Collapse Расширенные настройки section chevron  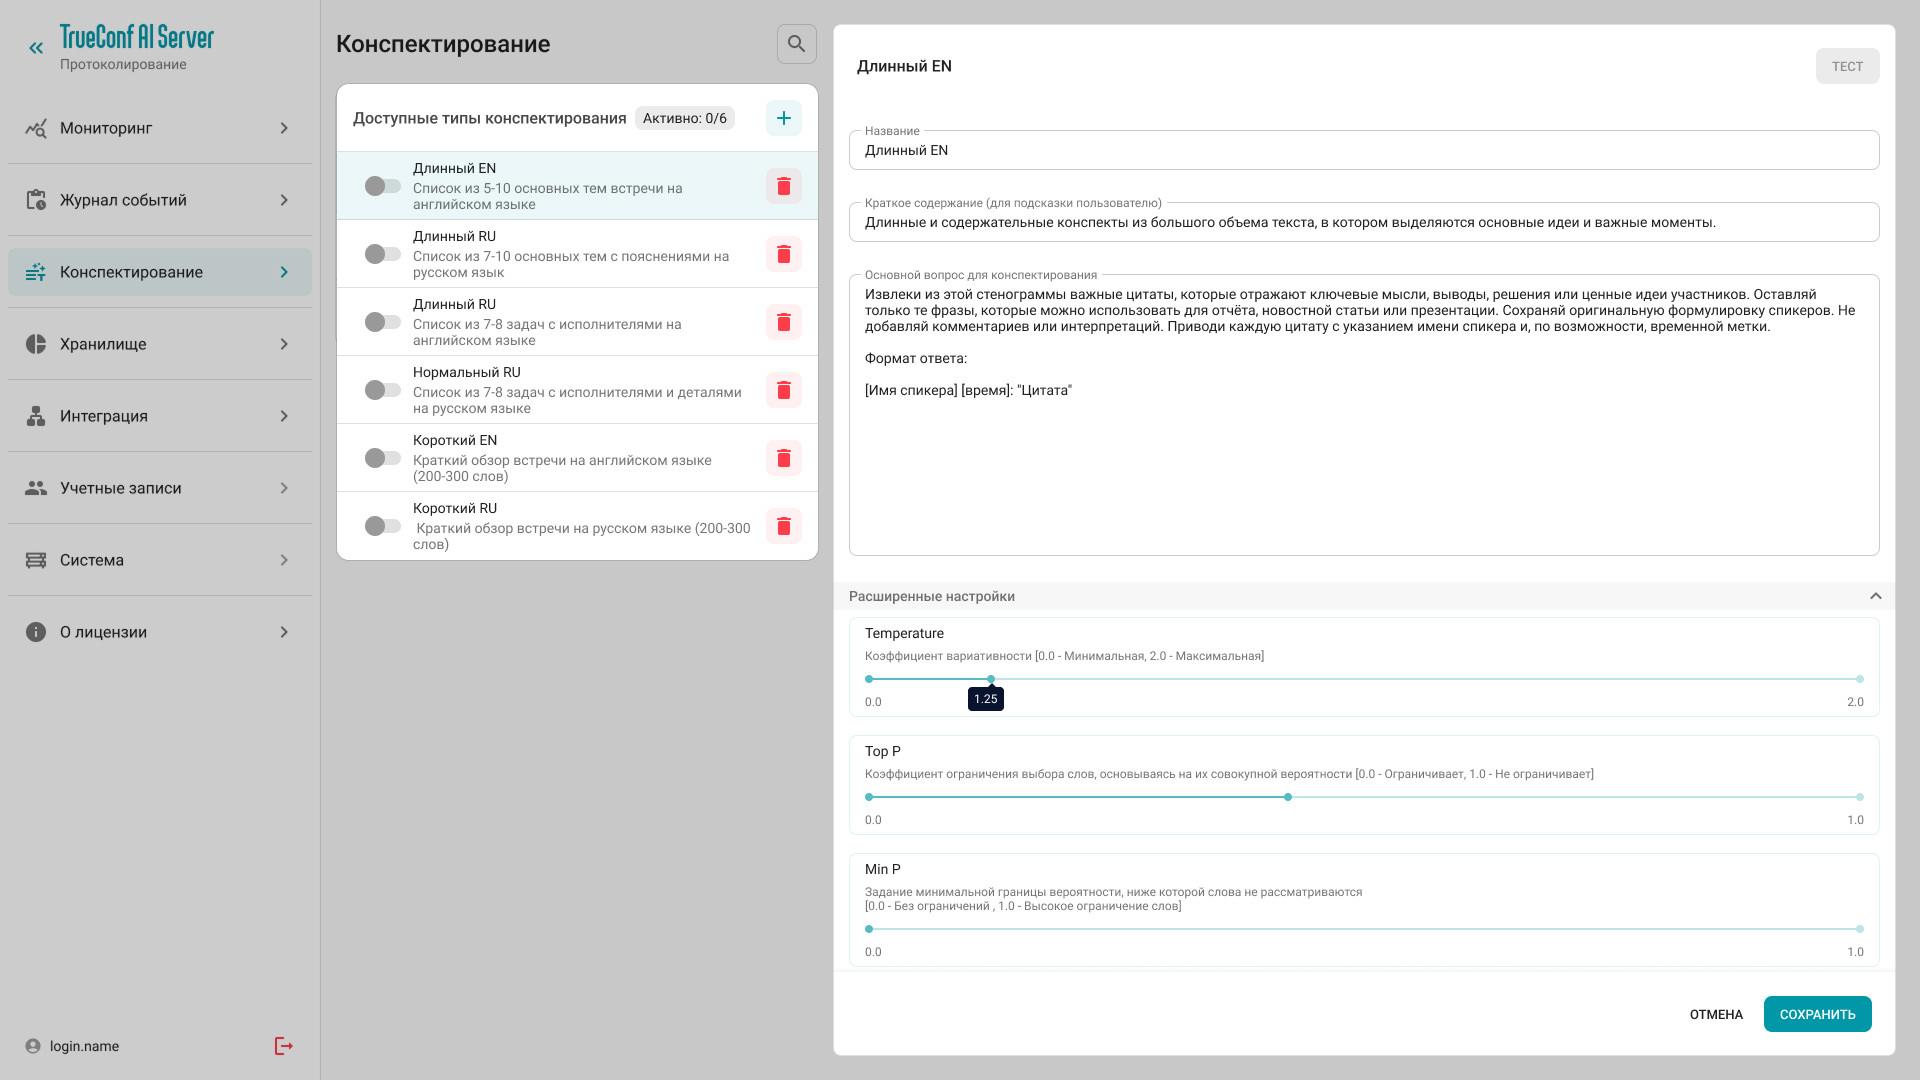tap(1875, 596)
